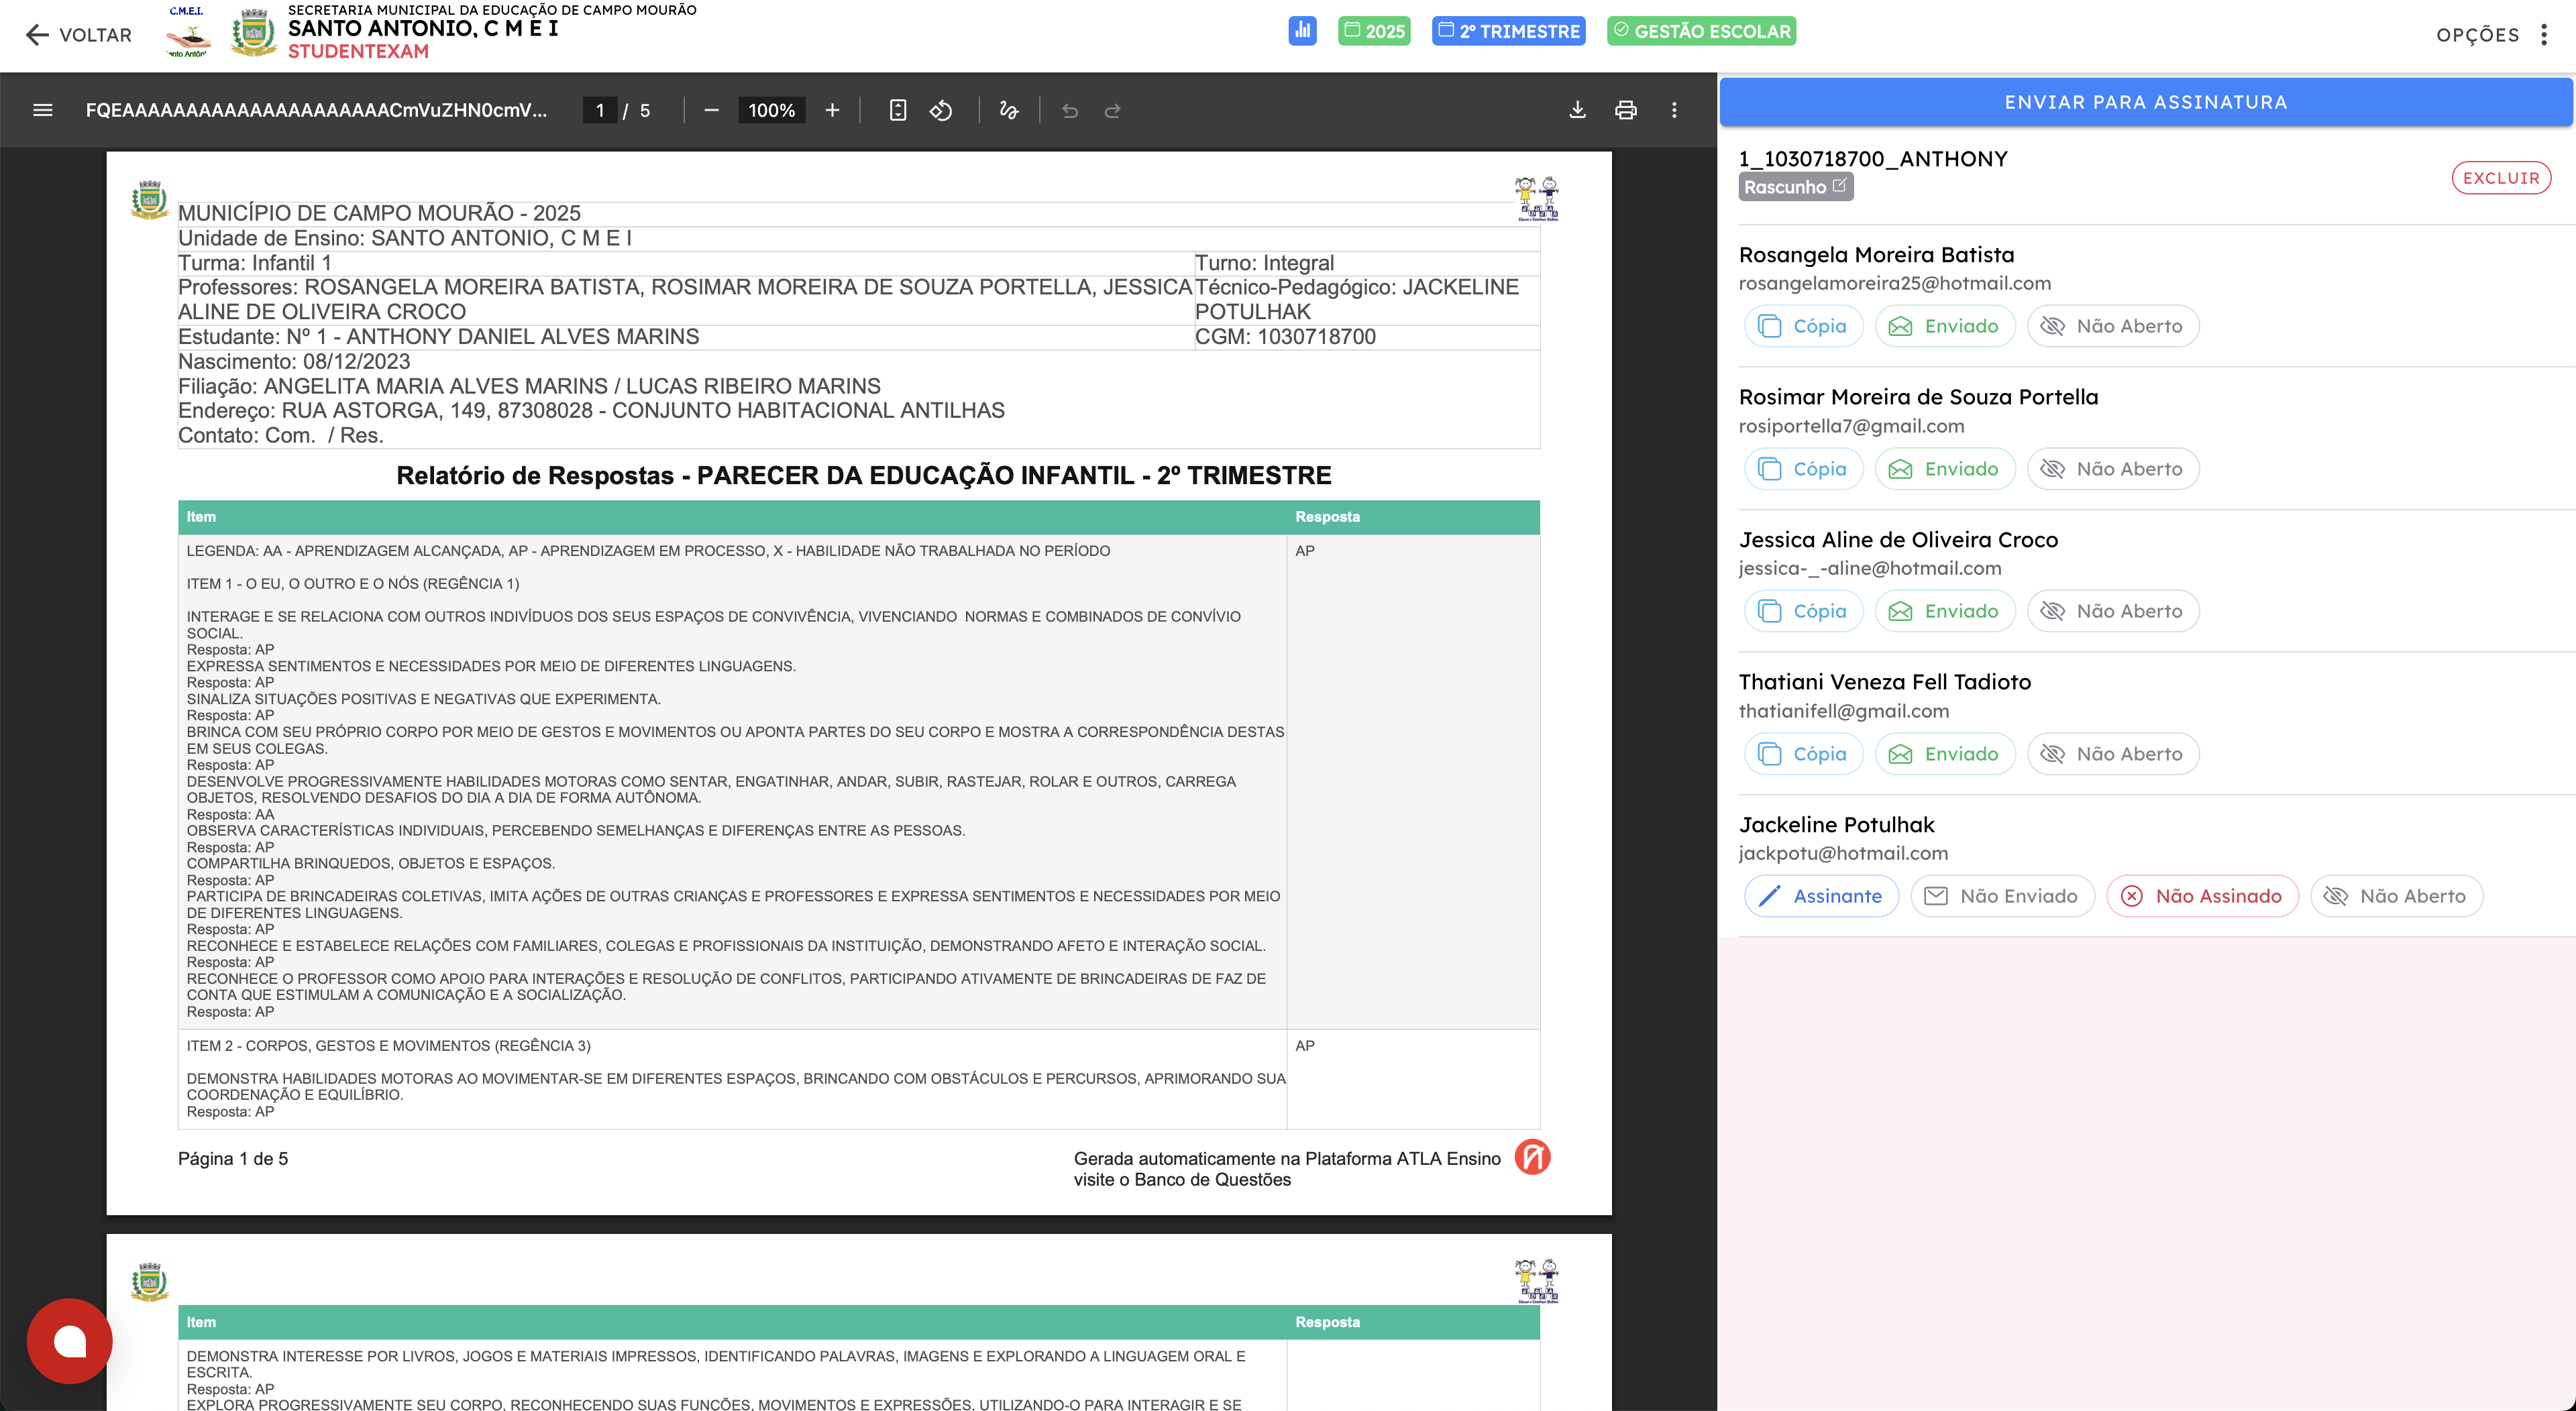This screenshot has height=1411, width=2576.
Task: Click email jessica-_-aline@hotmail.com
Action: coord(1870,568)
